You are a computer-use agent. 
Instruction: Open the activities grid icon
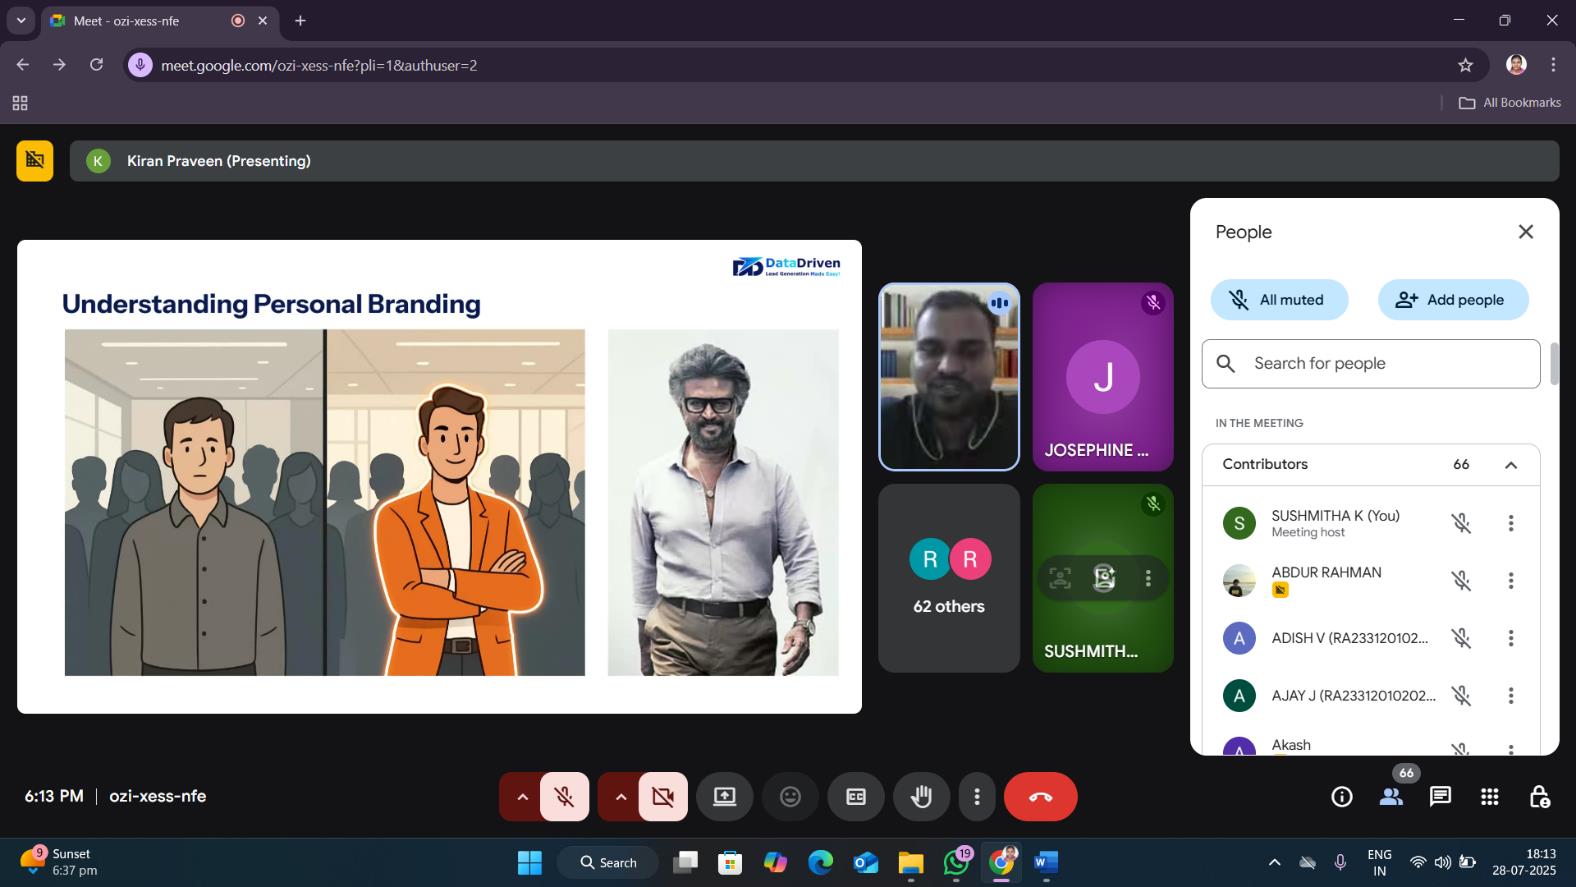[x=1489, y=797]
